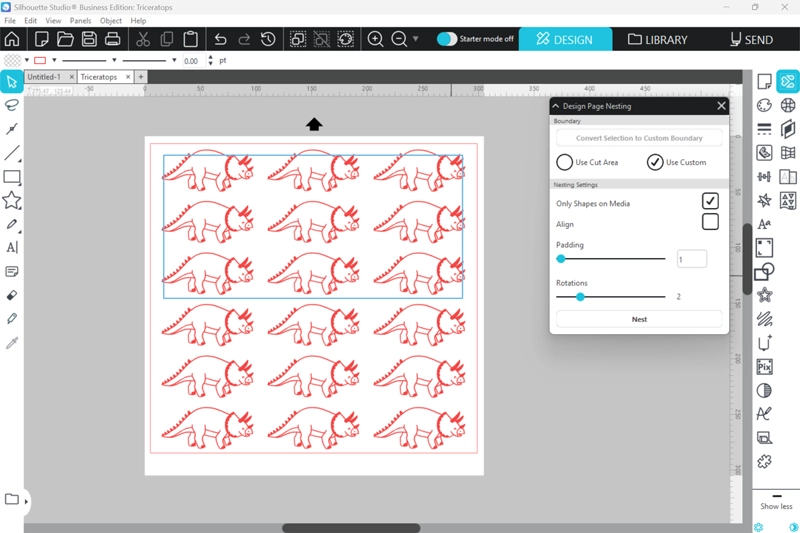Expand the zoom options dropdown arrow
This screenshot has height=533, width=800.
coord(416,40)
